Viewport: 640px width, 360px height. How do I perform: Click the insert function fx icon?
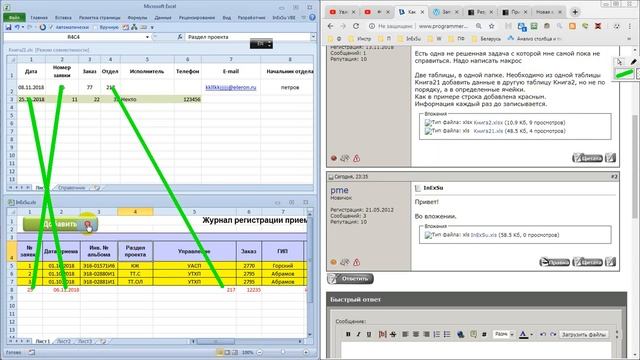click(180, 37)
